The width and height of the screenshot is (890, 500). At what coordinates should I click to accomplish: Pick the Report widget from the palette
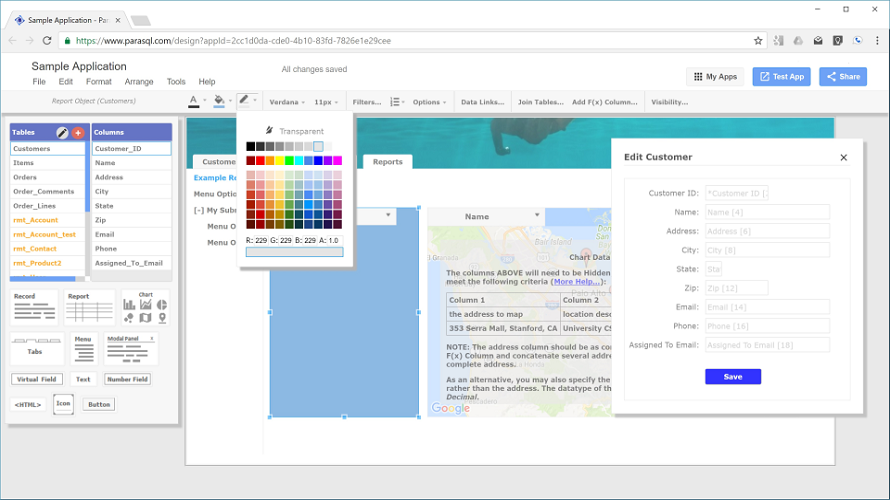pos(90,308)
